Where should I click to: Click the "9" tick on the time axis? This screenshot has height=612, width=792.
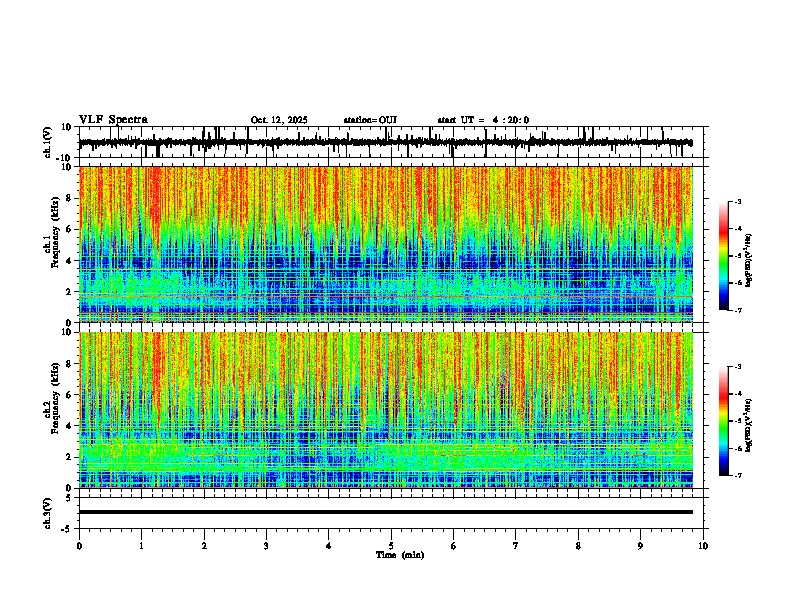[x=640, y=546]
